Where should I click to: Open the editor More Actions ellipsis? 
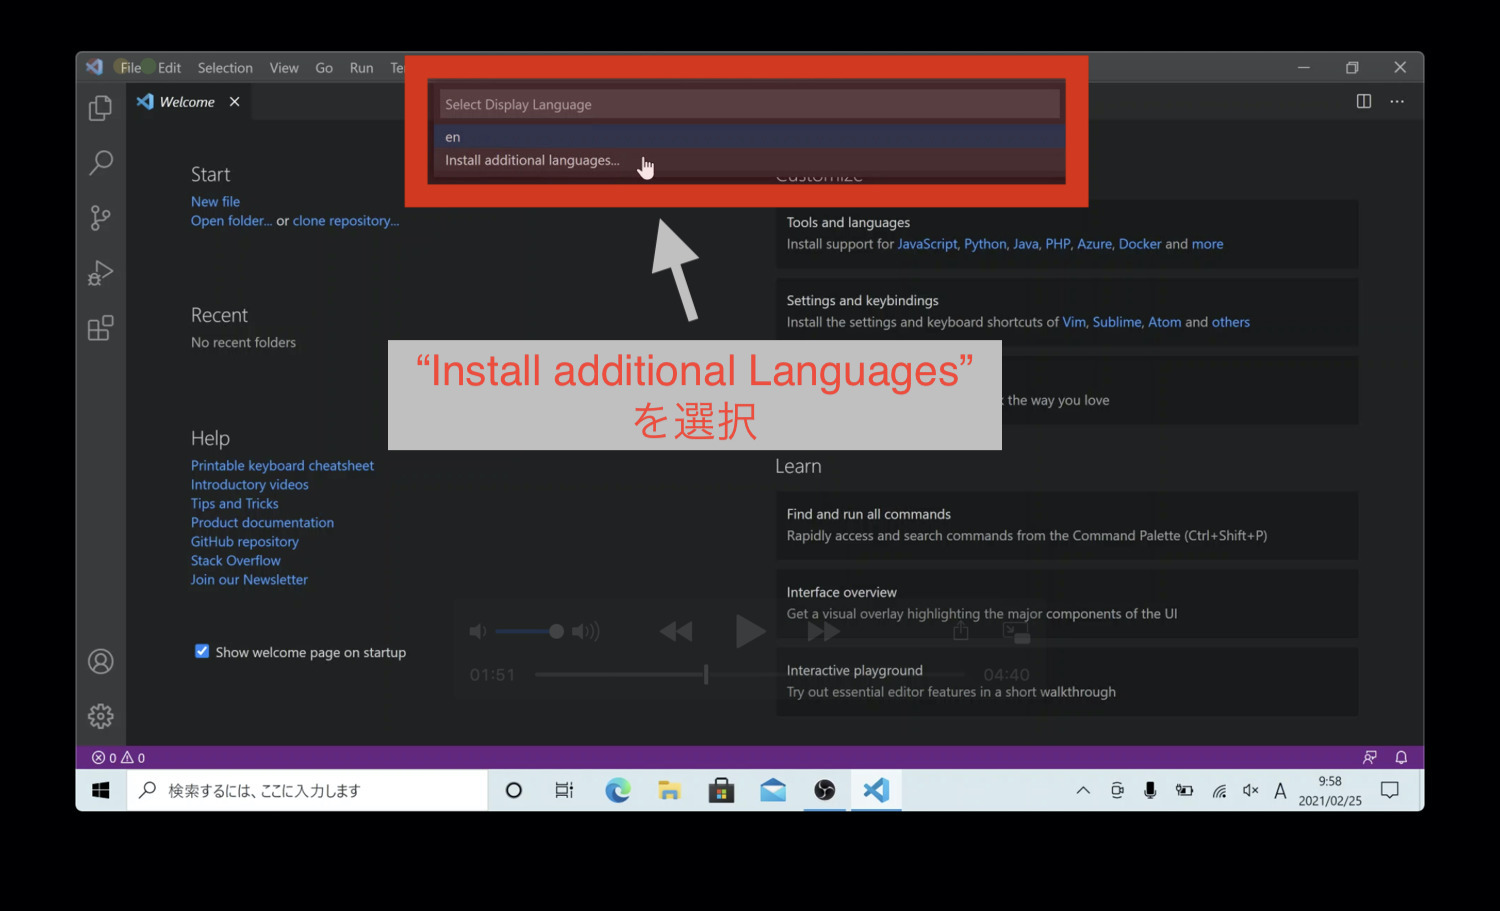click(1397, 101)
